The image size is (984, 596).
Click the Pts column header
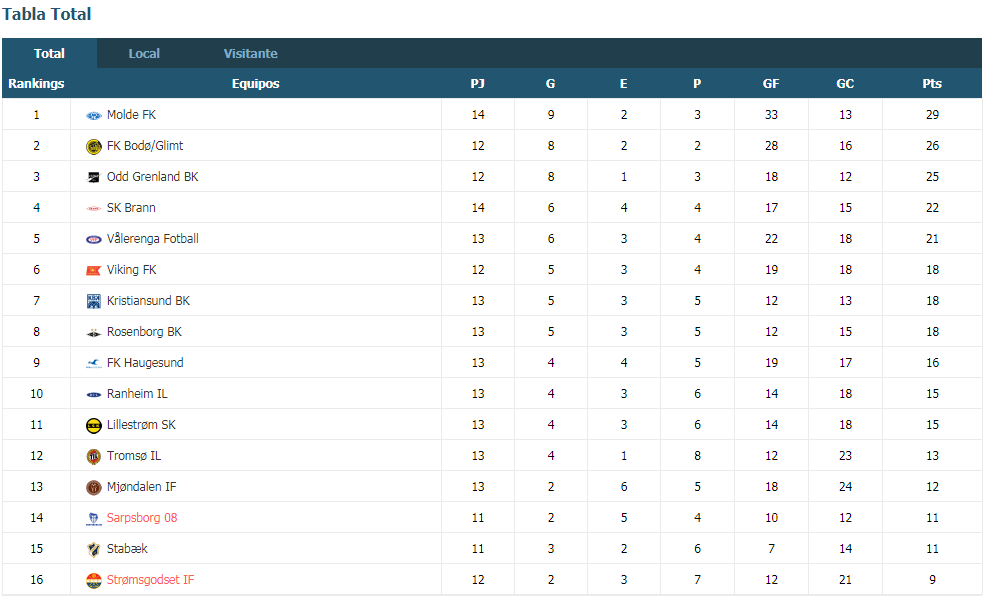932,83
